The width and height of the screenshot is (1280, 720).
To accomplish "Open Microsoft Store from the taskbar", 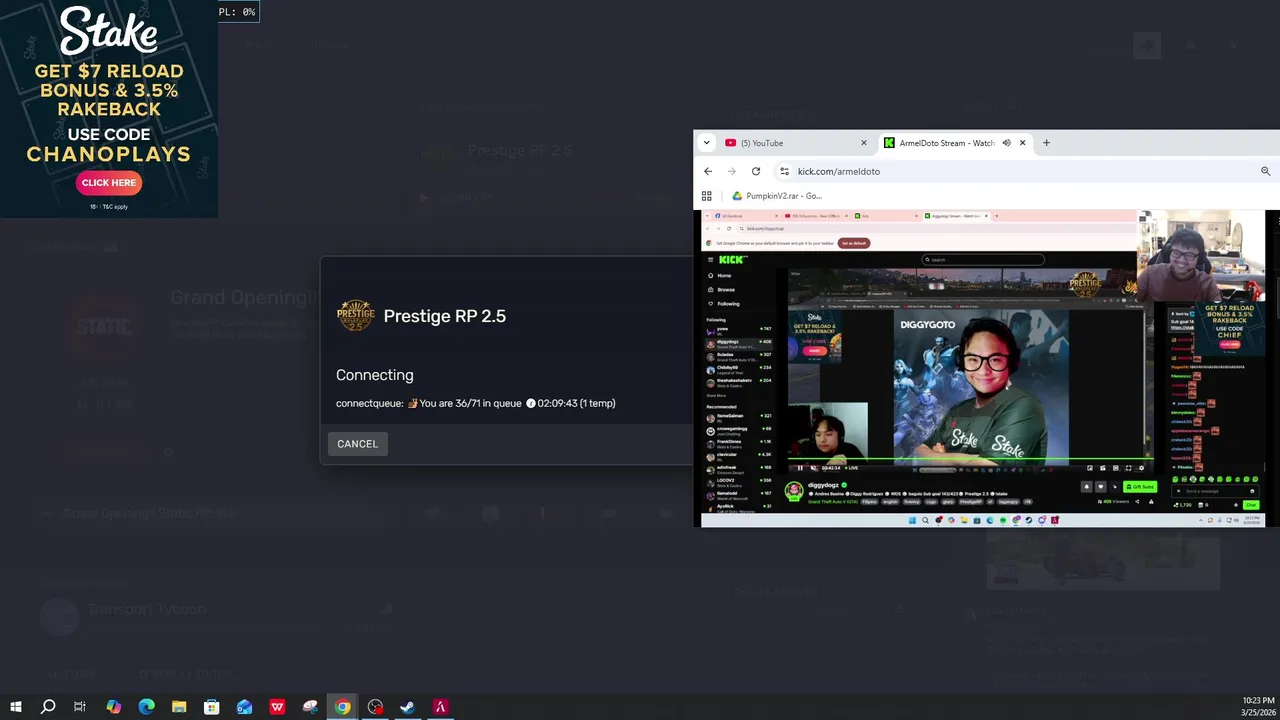I will pyautogui.click(x=211, y=707).
